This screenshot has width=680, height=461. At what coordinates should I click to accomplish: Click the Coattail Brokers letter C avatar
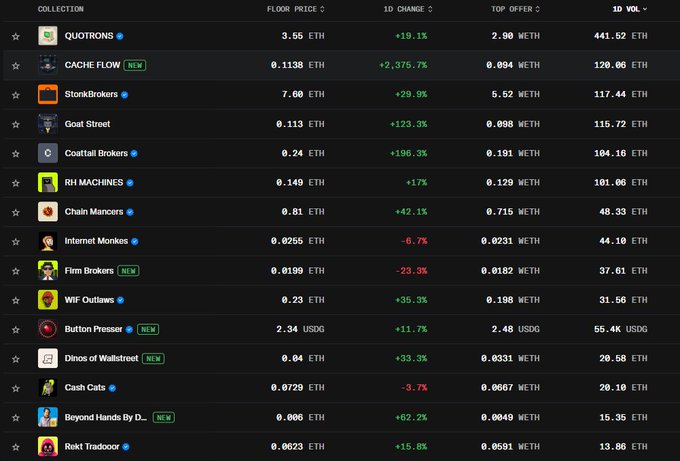point(48,153)
